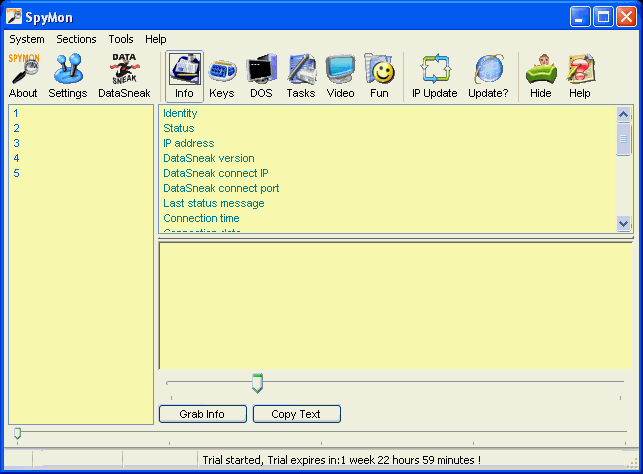Open the System menu
Screen dimensions: 643x474
point(27,39)
